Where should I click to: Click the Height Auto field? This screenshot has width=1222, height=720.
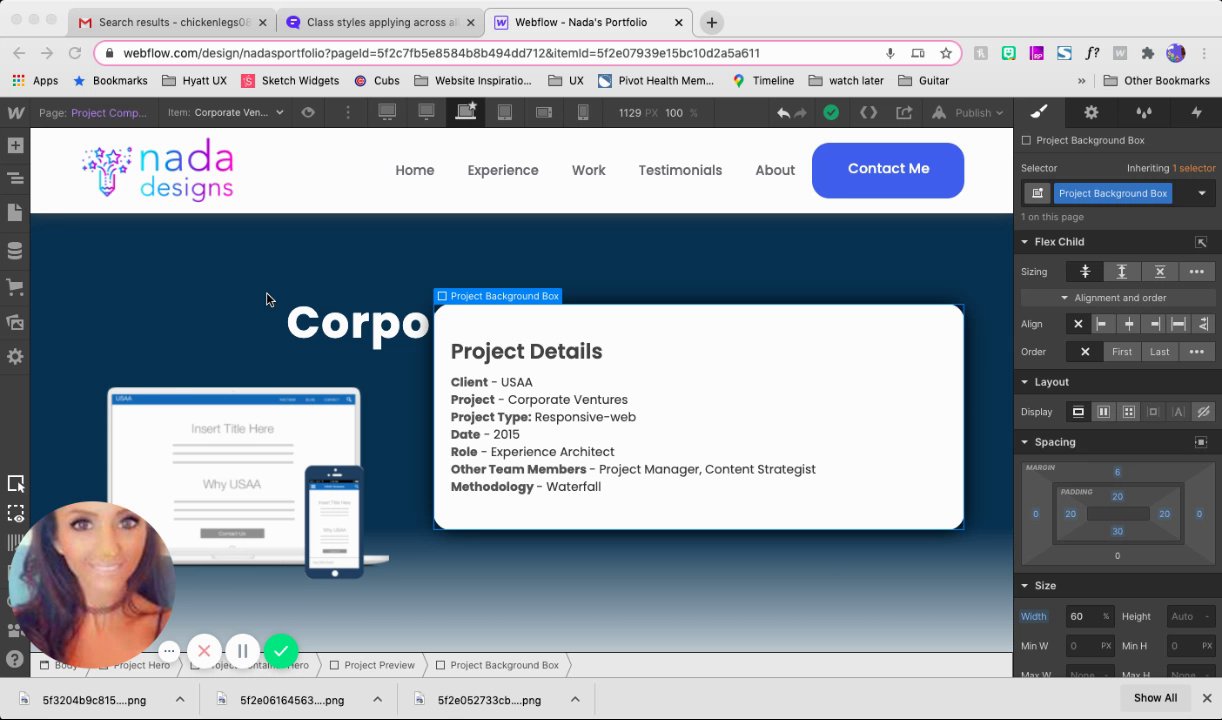1191,617
